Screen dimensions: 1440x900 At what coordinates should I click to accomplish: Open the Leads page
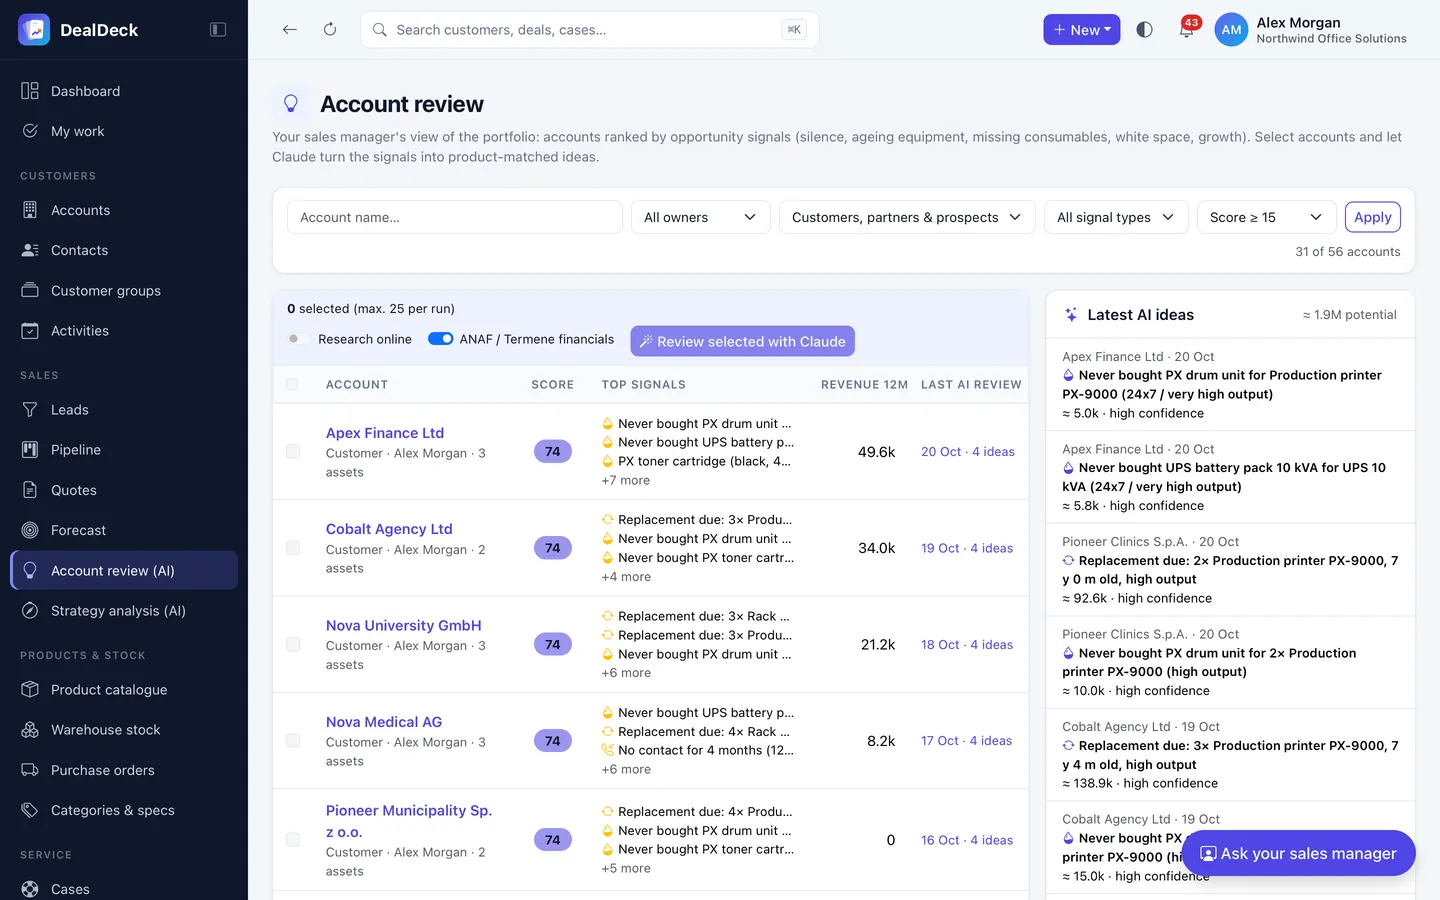click(x=124, y=410)
